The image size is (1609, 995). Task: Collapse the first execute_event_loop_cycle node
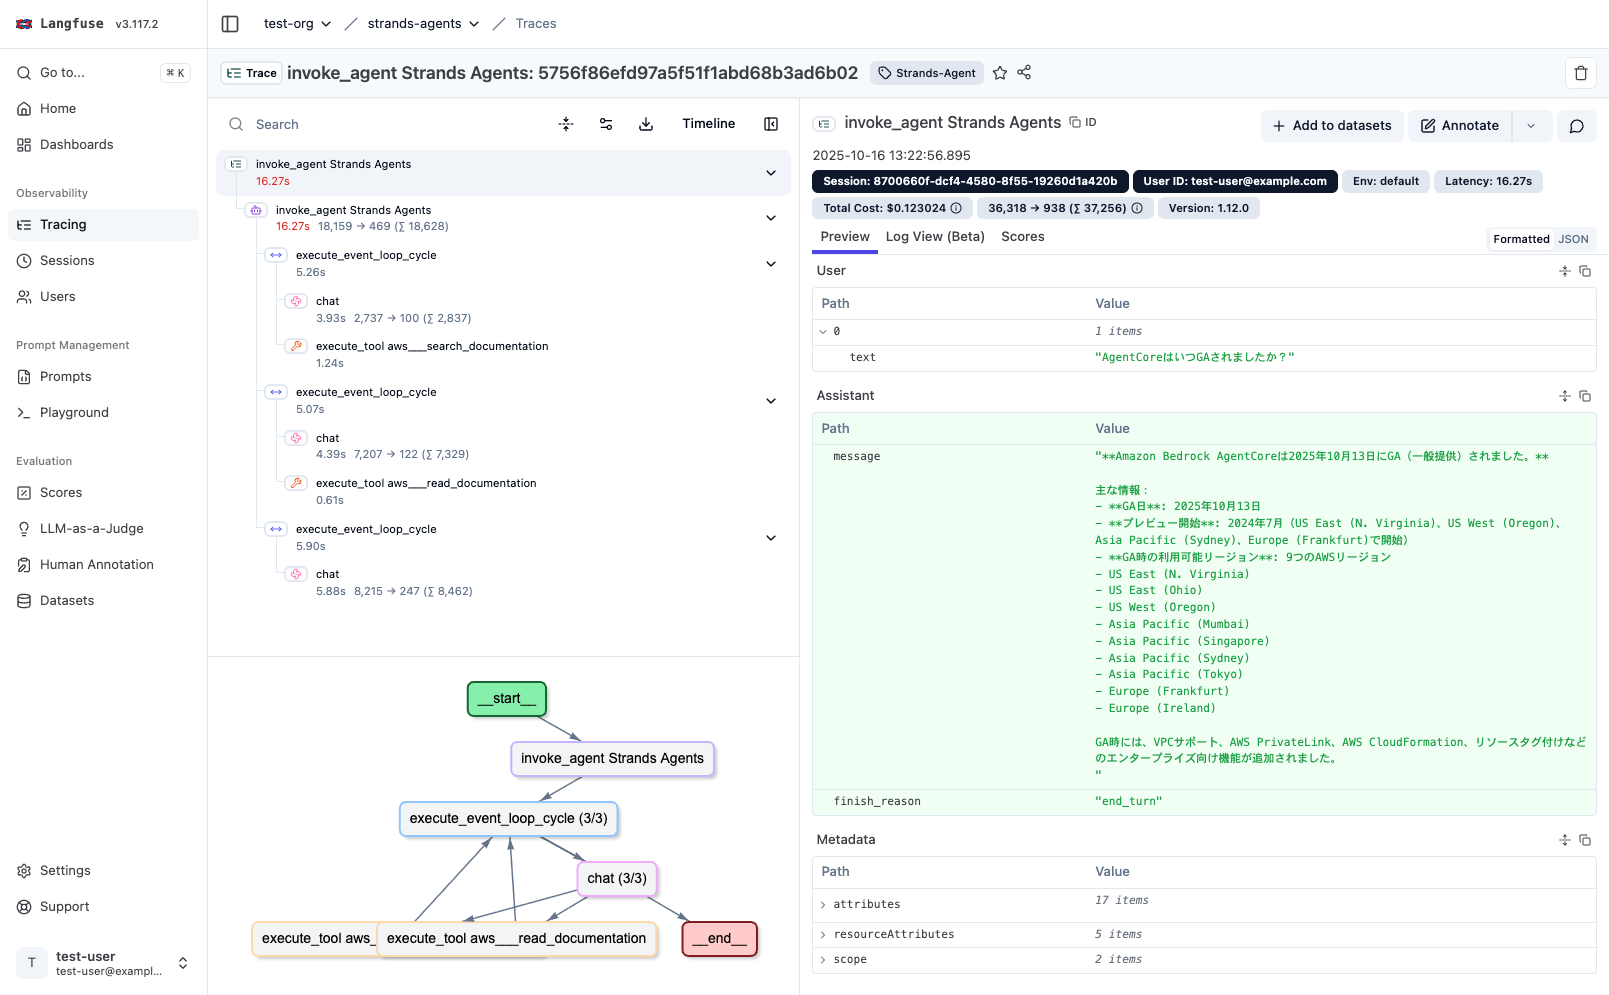tap(771, 264)
